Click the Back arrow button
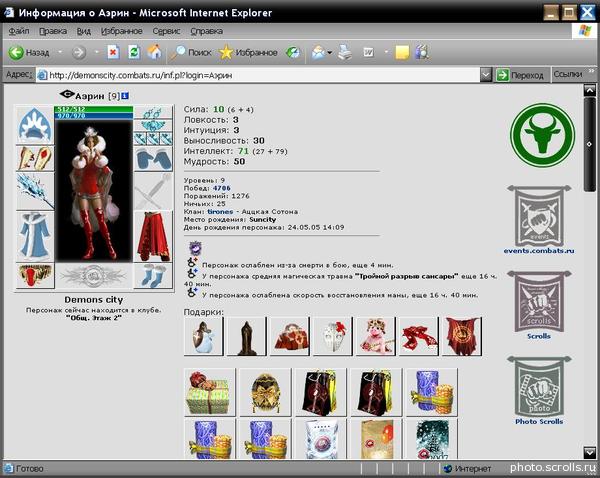 coord(16,52)
